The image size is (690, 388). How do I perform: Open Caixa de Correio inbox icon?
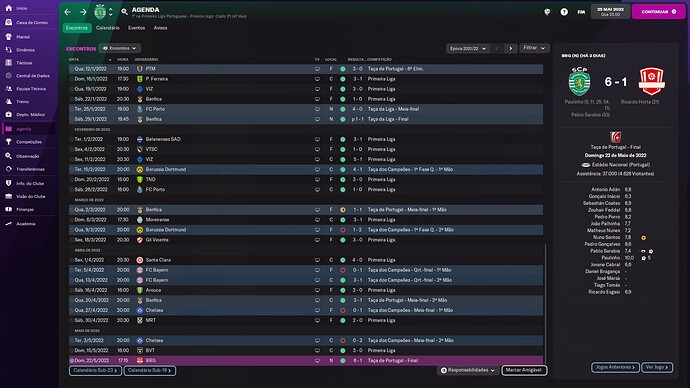click(8, 22)
